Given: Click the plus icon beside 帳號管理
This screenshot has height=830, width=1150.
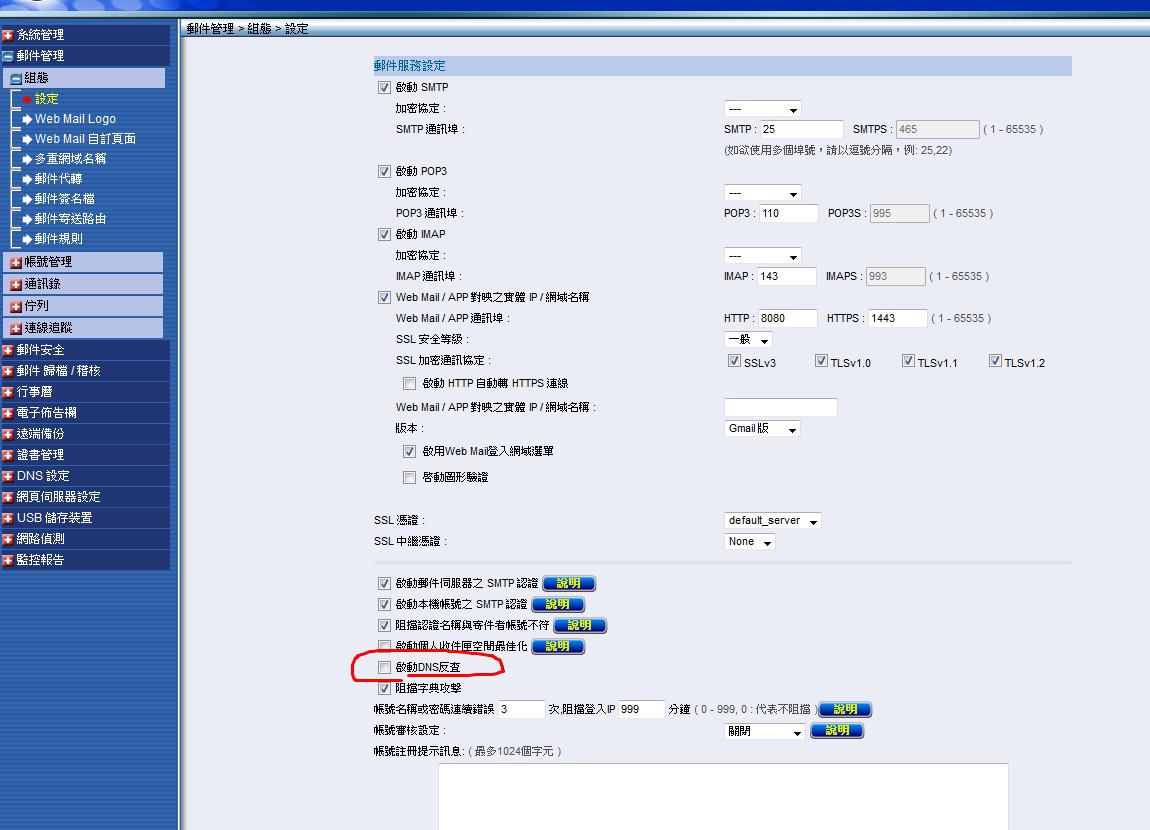Looking at the screenshot, I should point(15,262).
